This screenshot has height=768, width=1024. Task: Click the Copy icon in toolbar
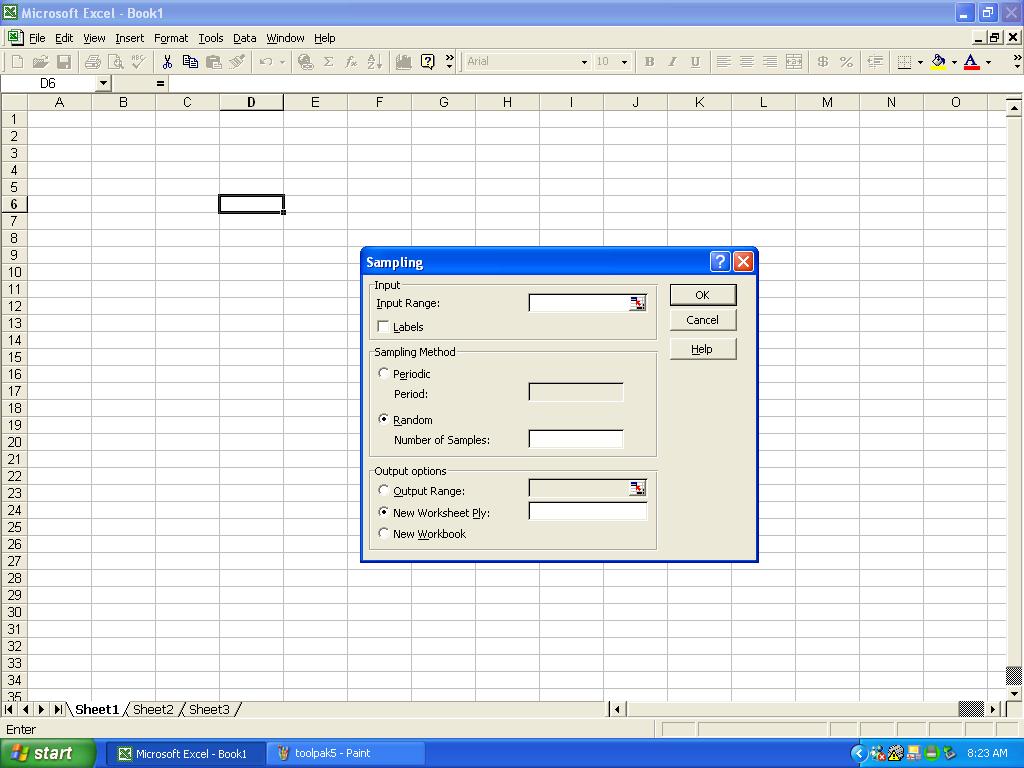pos(190,62)
